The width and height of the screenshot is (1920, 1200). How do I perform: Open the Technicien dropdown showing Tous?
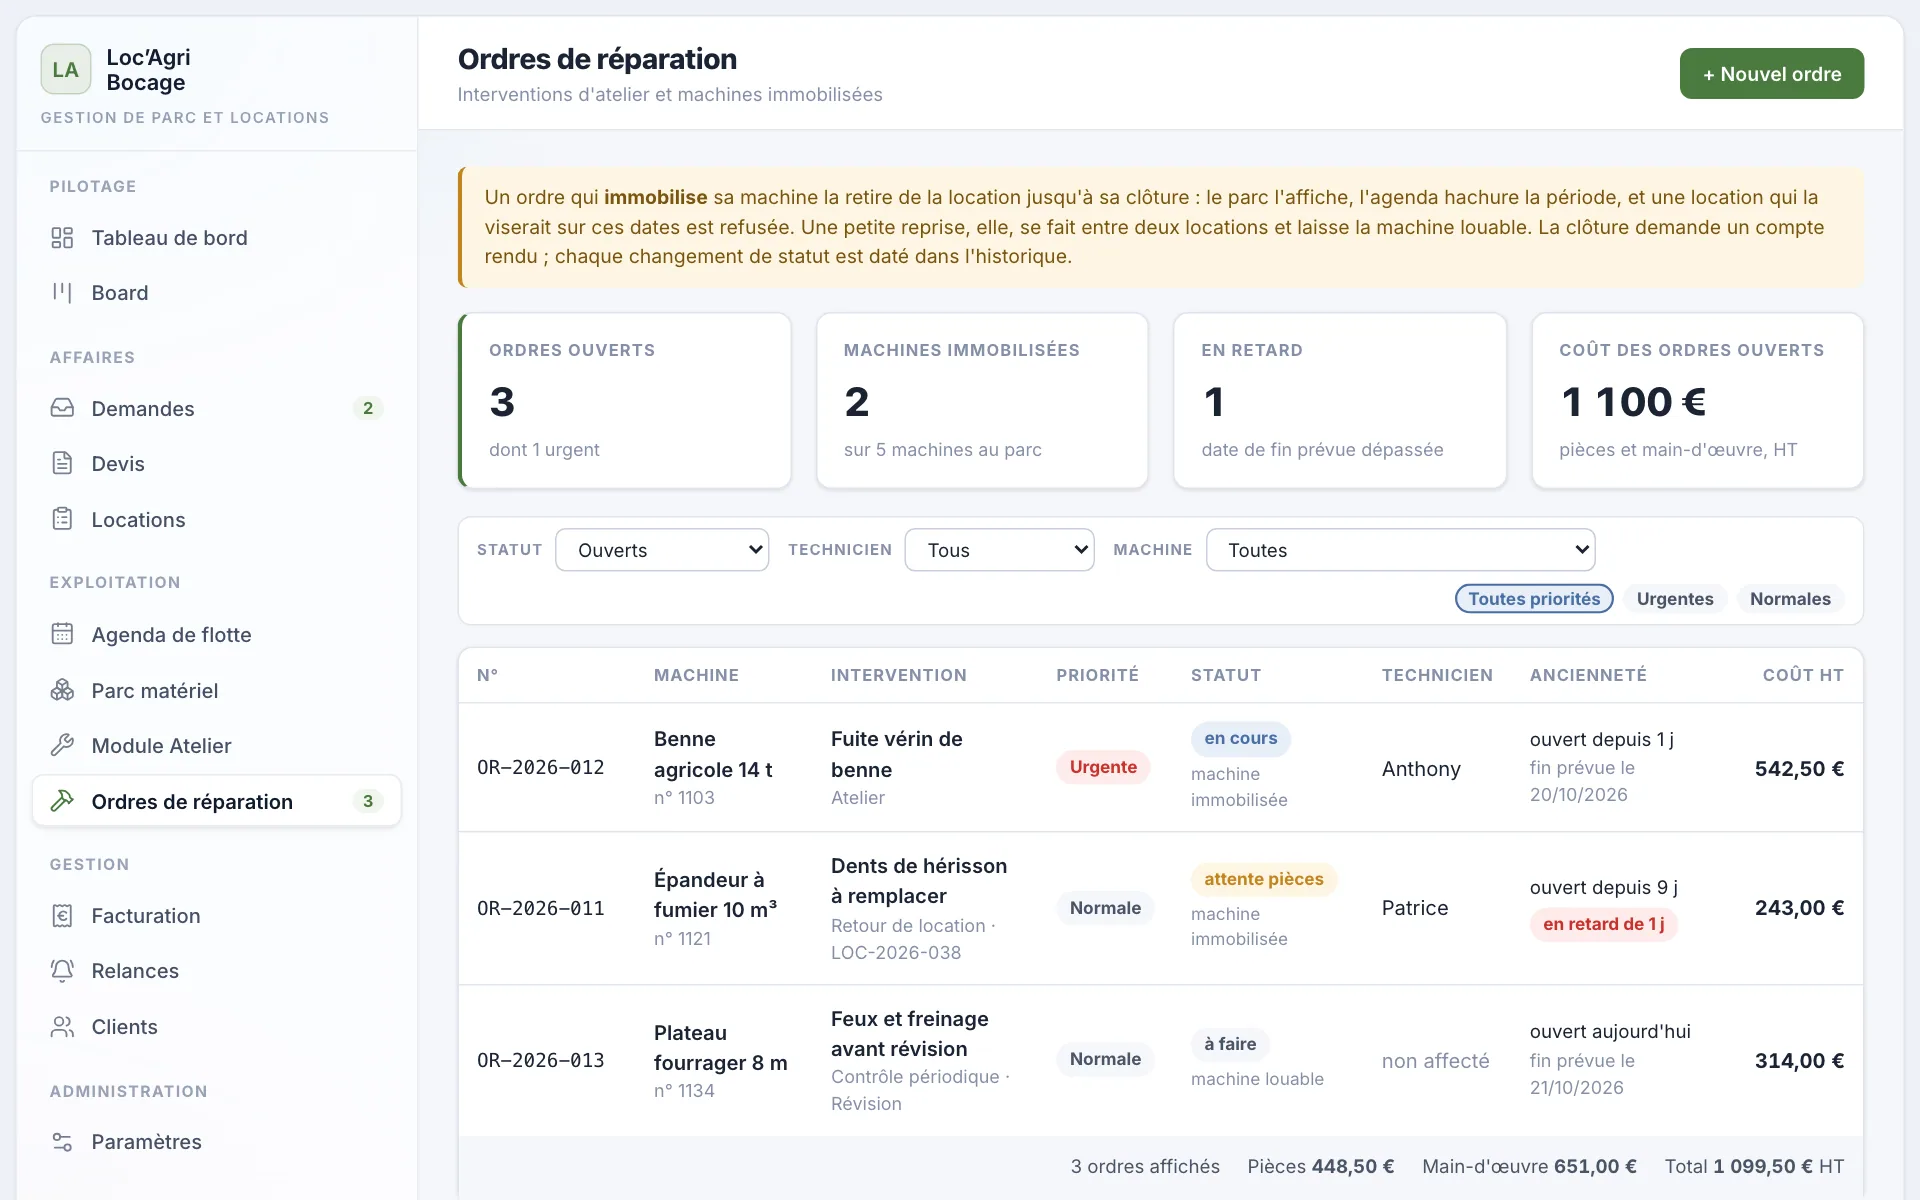[x=999, y=550]
